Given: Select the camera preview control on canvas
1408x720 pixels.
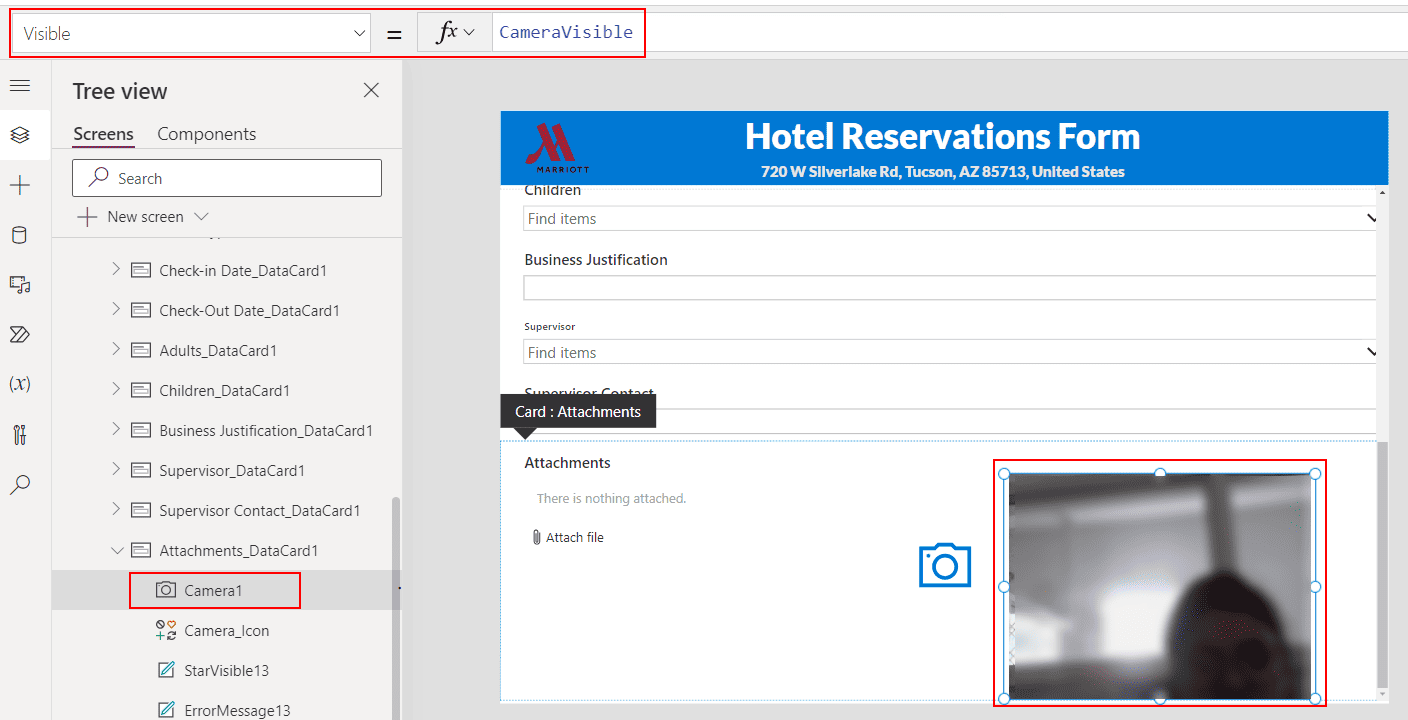Looking at the screenshot, I should (x=1160, y=586).
